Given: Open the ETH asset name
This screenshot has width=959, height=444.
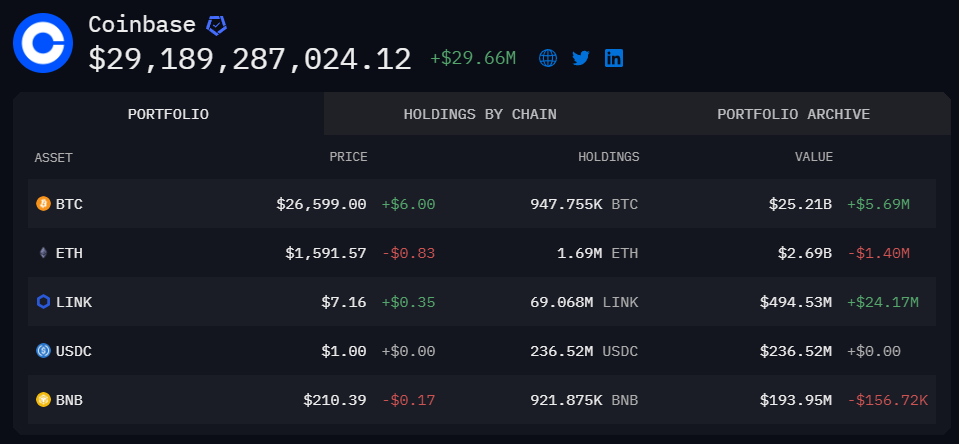Looking at the screenshot, I should (x=69, y=253).
